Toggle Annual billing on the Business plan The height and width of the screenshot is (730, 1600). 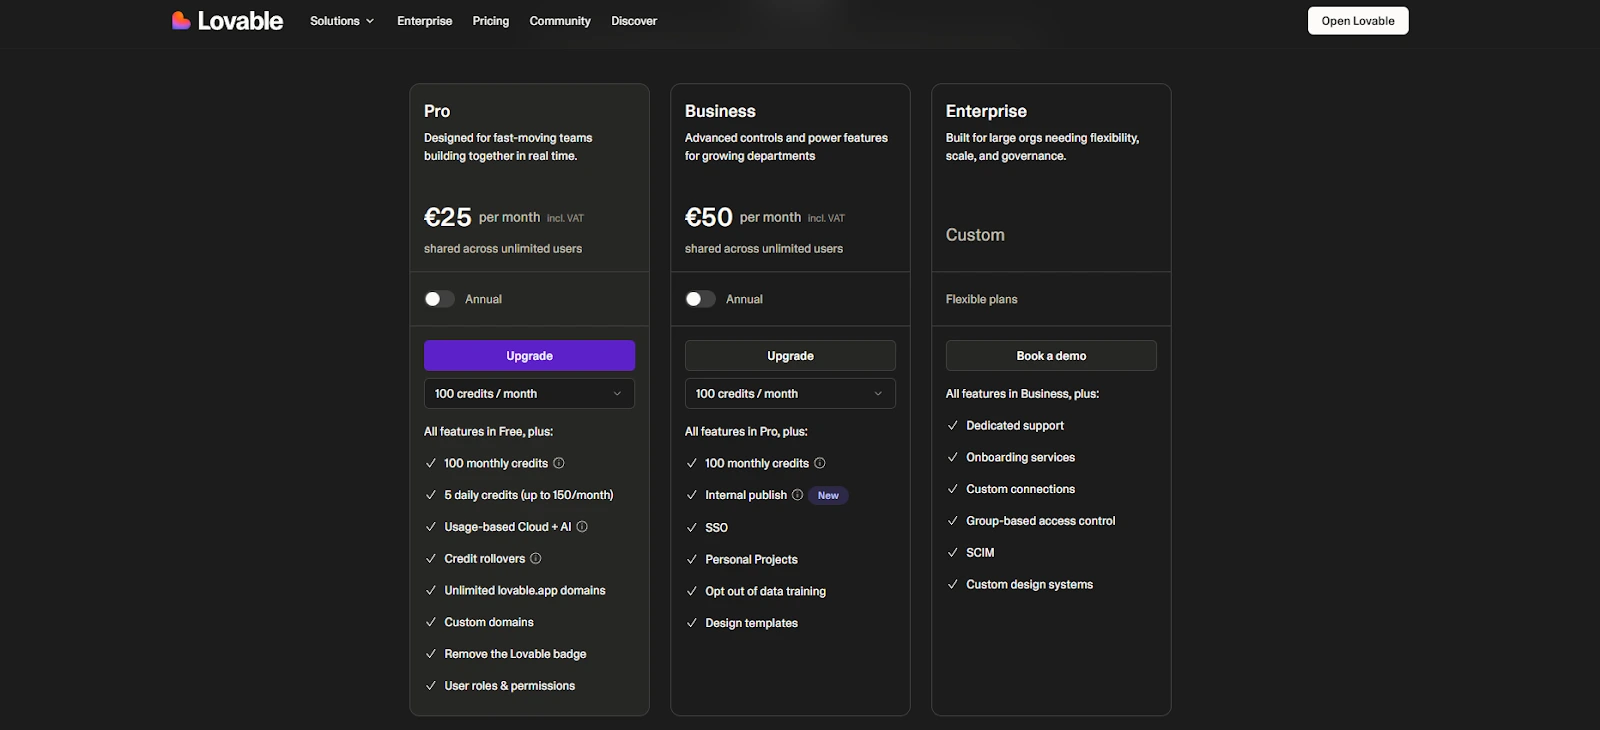pos(700,299)
